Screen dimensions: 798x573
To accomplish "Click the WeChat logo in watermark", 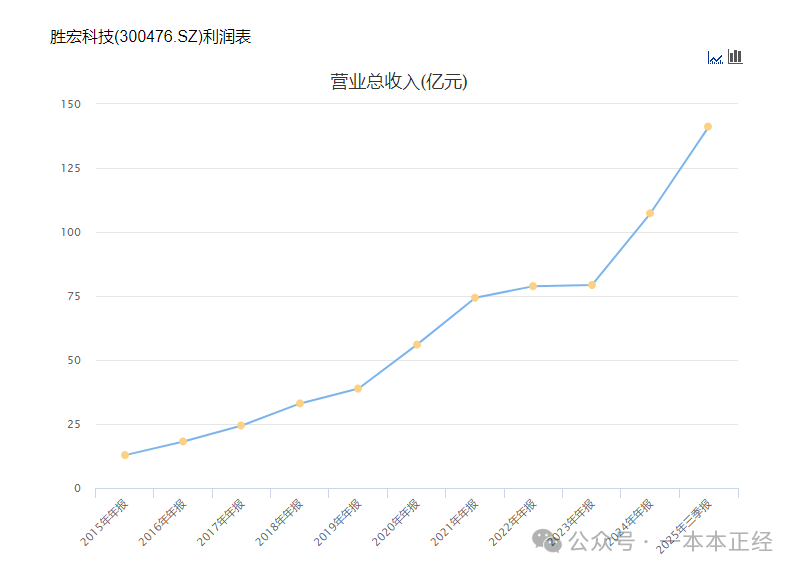I will click(x=547, y=540).
